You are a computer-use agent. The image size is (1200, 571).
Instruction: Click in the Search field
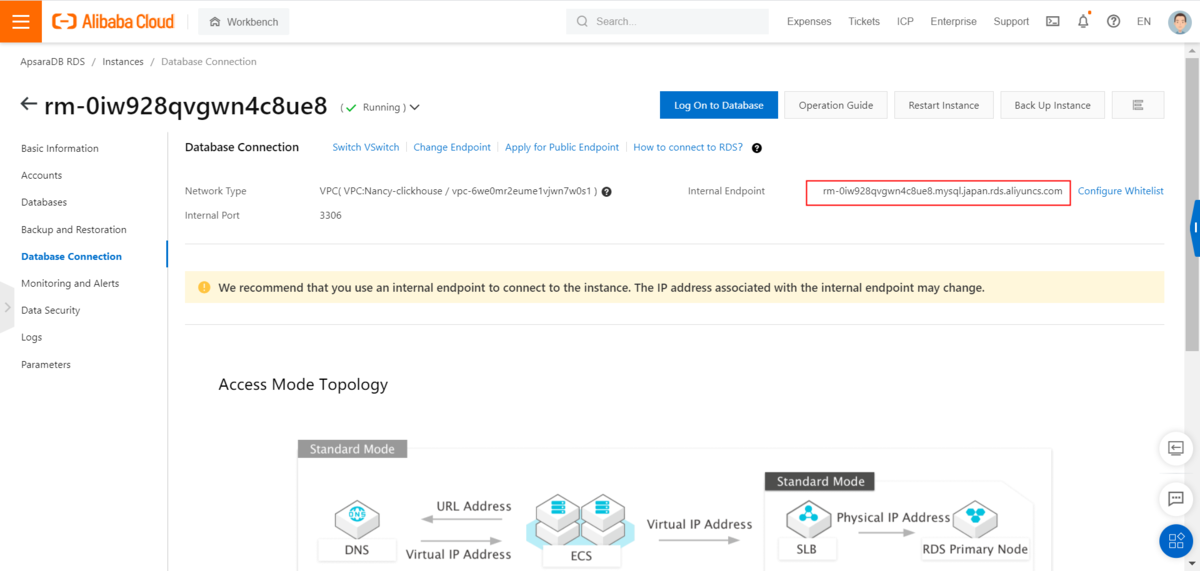(x=668, y=21)
